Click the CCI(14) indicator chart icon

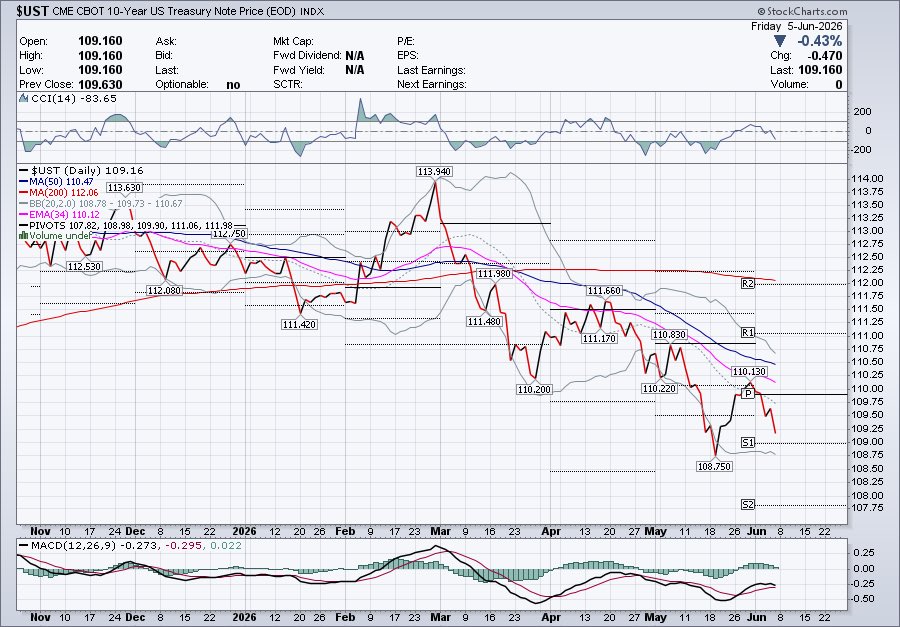(24, 98)
